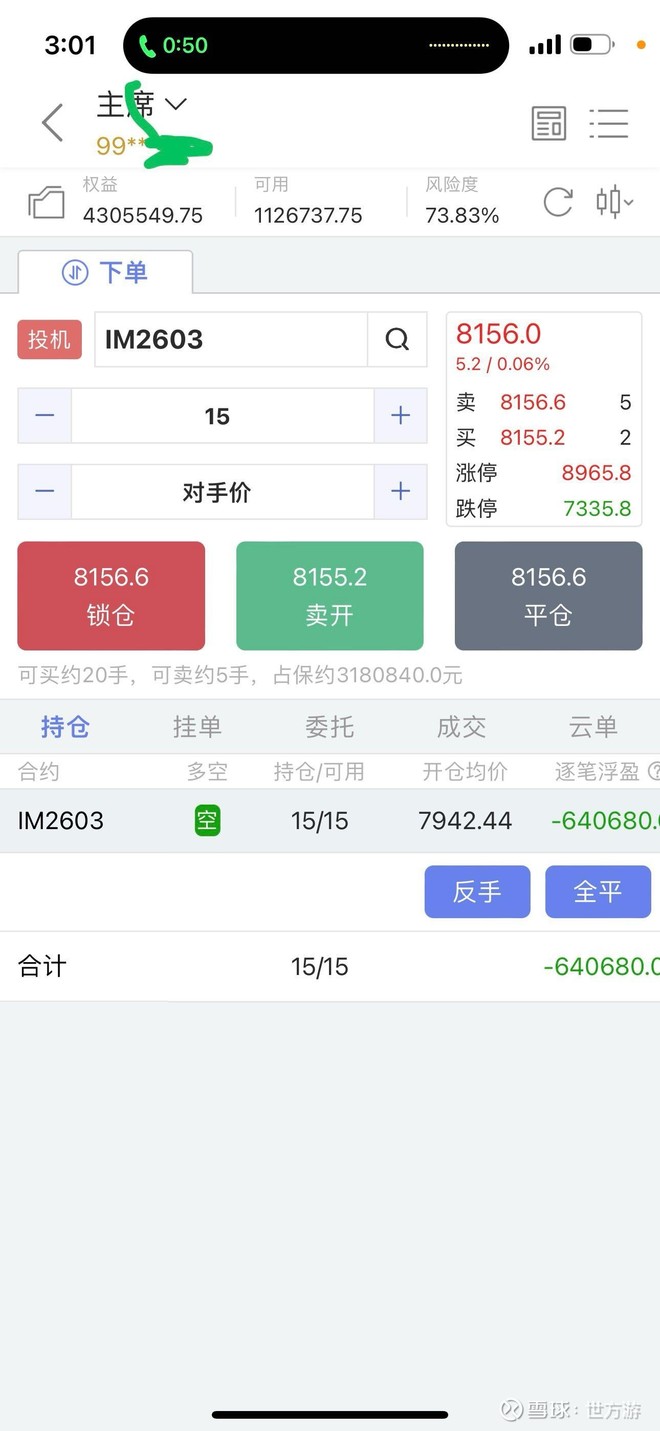Image resolution: width=660 pixels, height=1431 pixels.
Task: Open the 对手价 price type selector
Action: (x=221, y=491)
